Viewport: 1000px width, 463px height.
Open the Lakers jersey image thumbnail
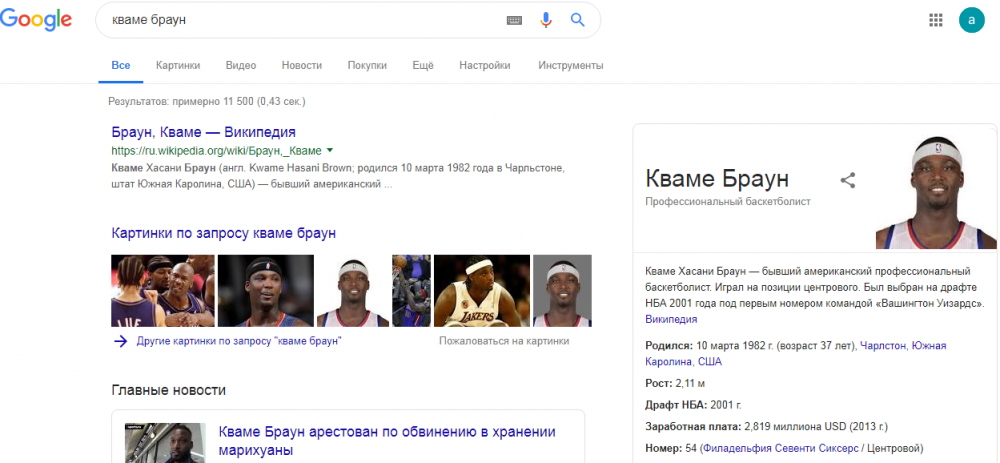point(481,291)
